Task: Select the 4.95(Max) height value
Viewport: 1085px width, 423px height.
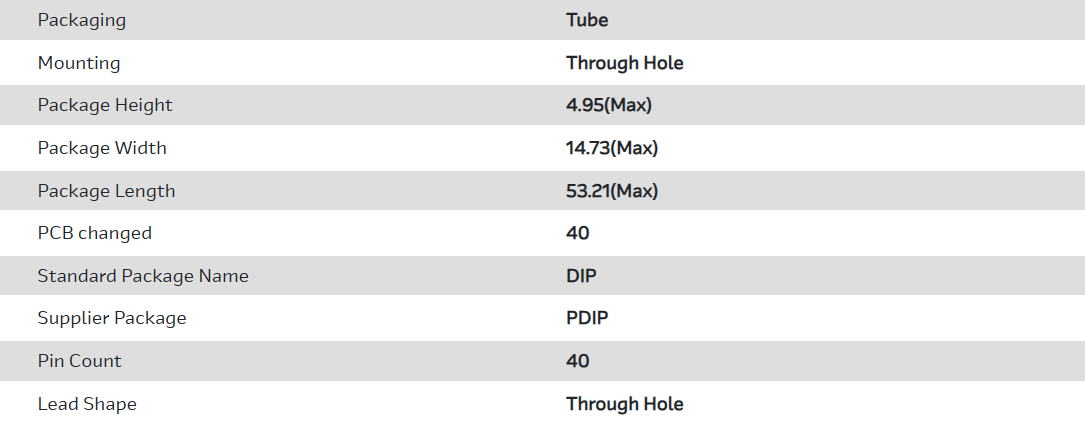Action: coord(609,105)
